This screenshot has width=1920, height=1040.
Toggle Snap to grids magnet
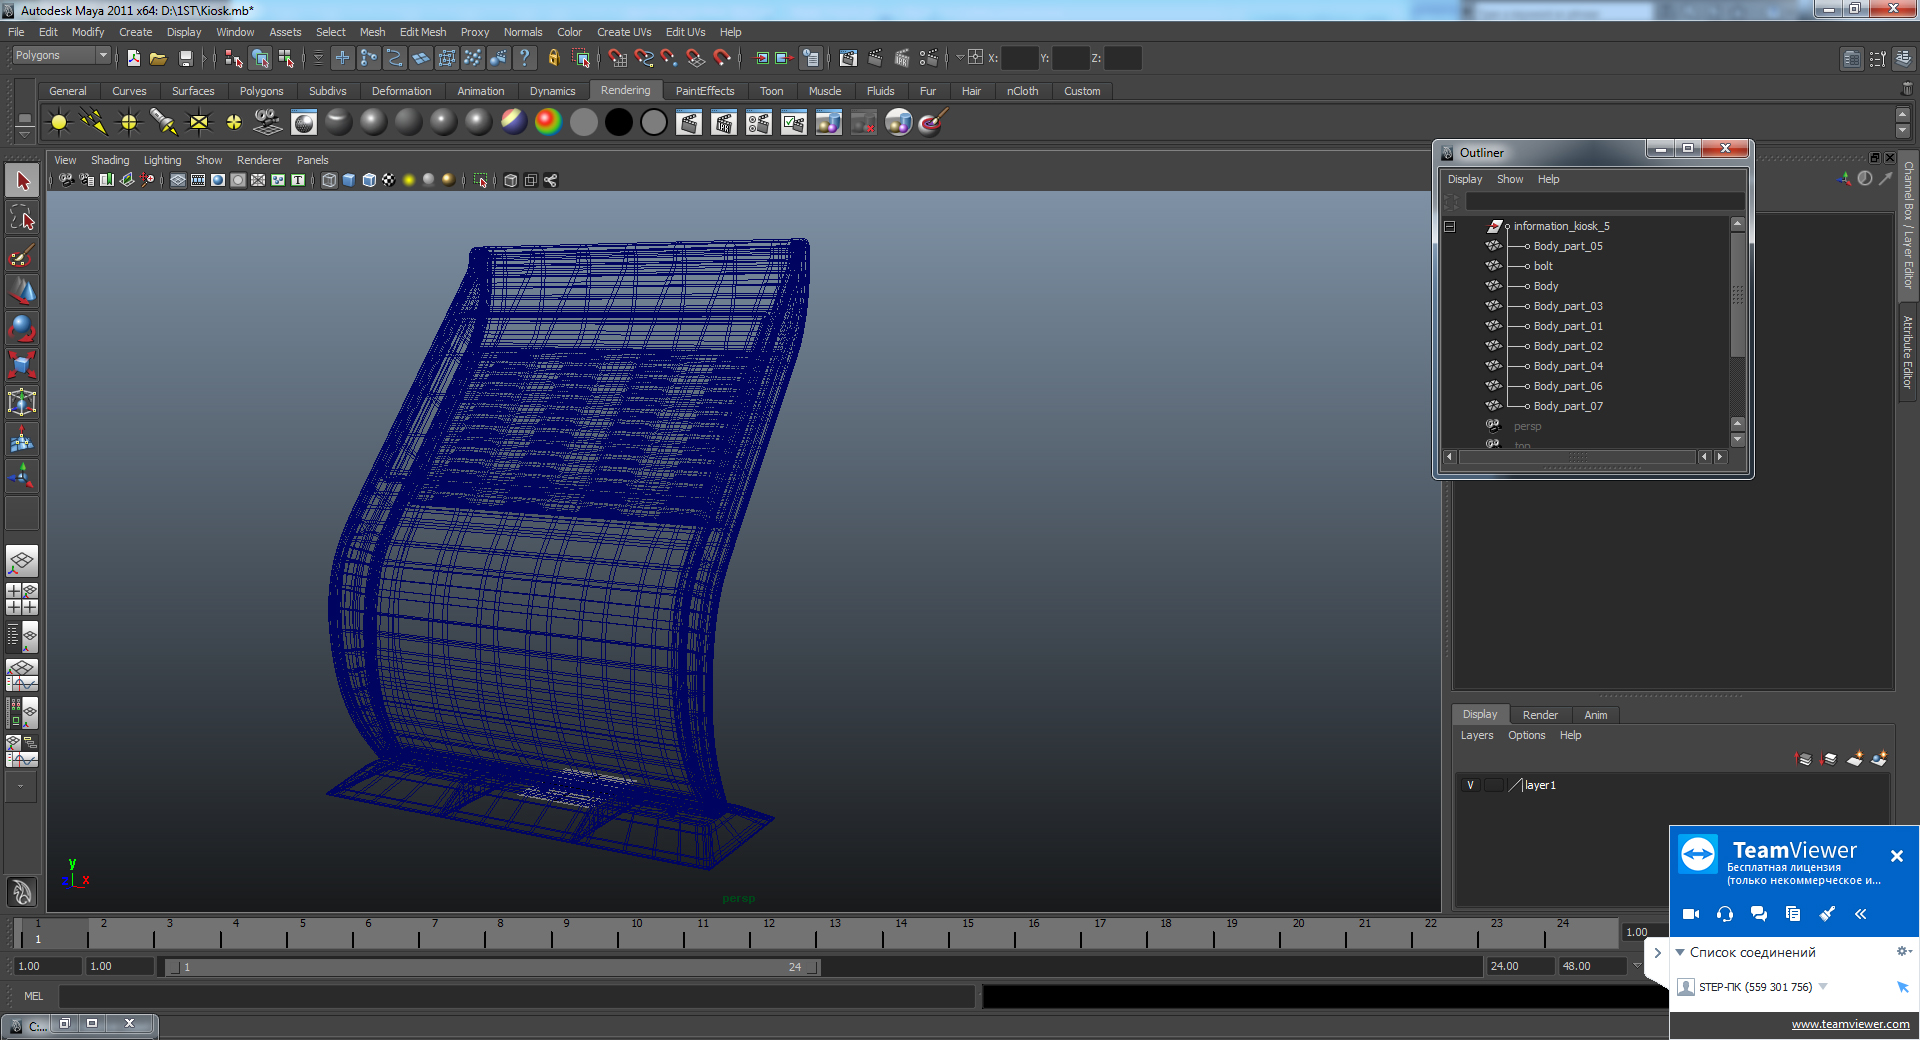(x=618, y=59)
